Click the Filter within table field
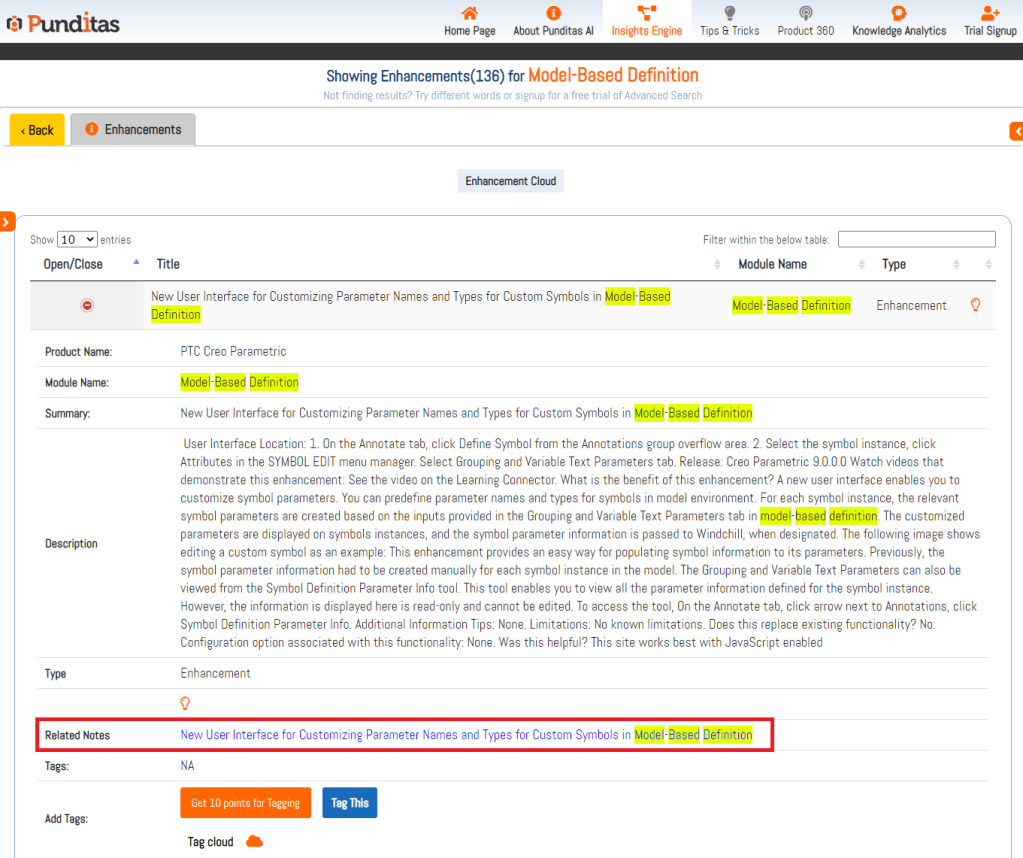This screenshot has height=858, width=1023. [x=916, y=240]
